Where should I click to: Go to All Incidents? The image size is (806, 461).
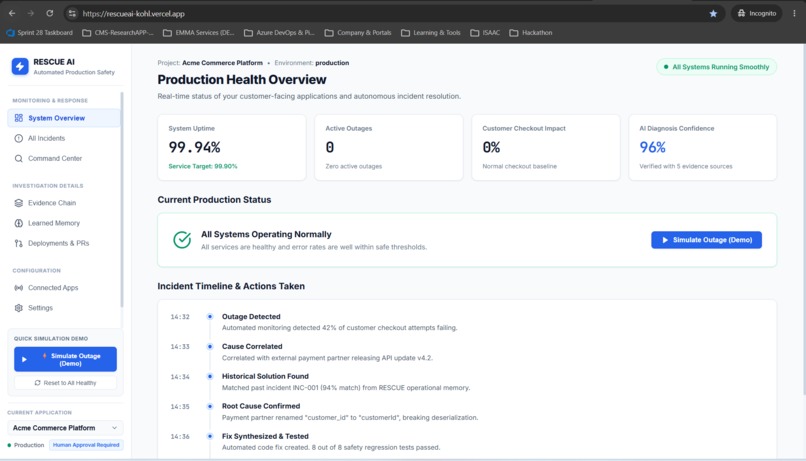(x=64, y=138)
